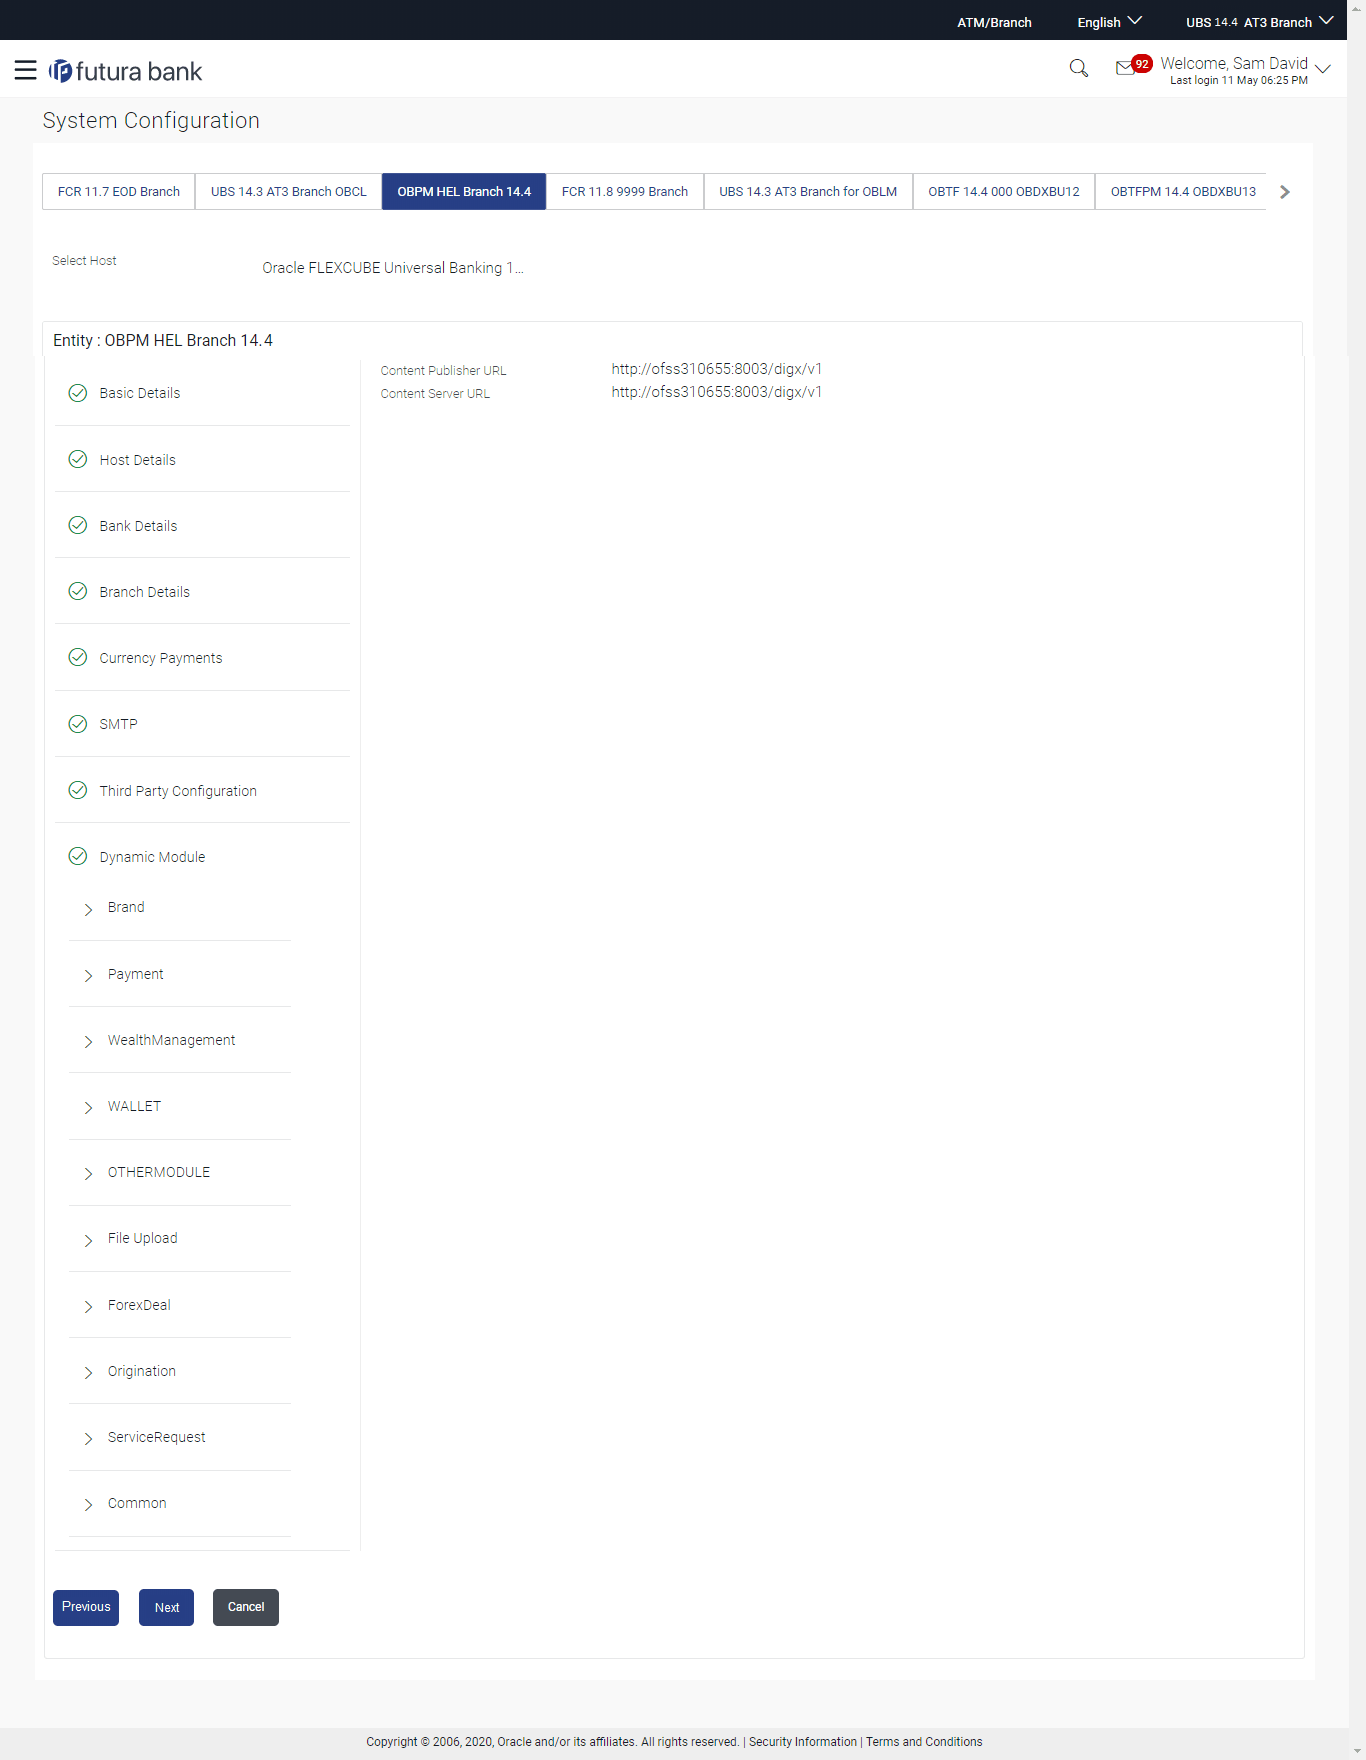Screen dimensions: 1366x1760
Task: Open the Welcome Sam David user menu
Action: [x=1245, y=70]
